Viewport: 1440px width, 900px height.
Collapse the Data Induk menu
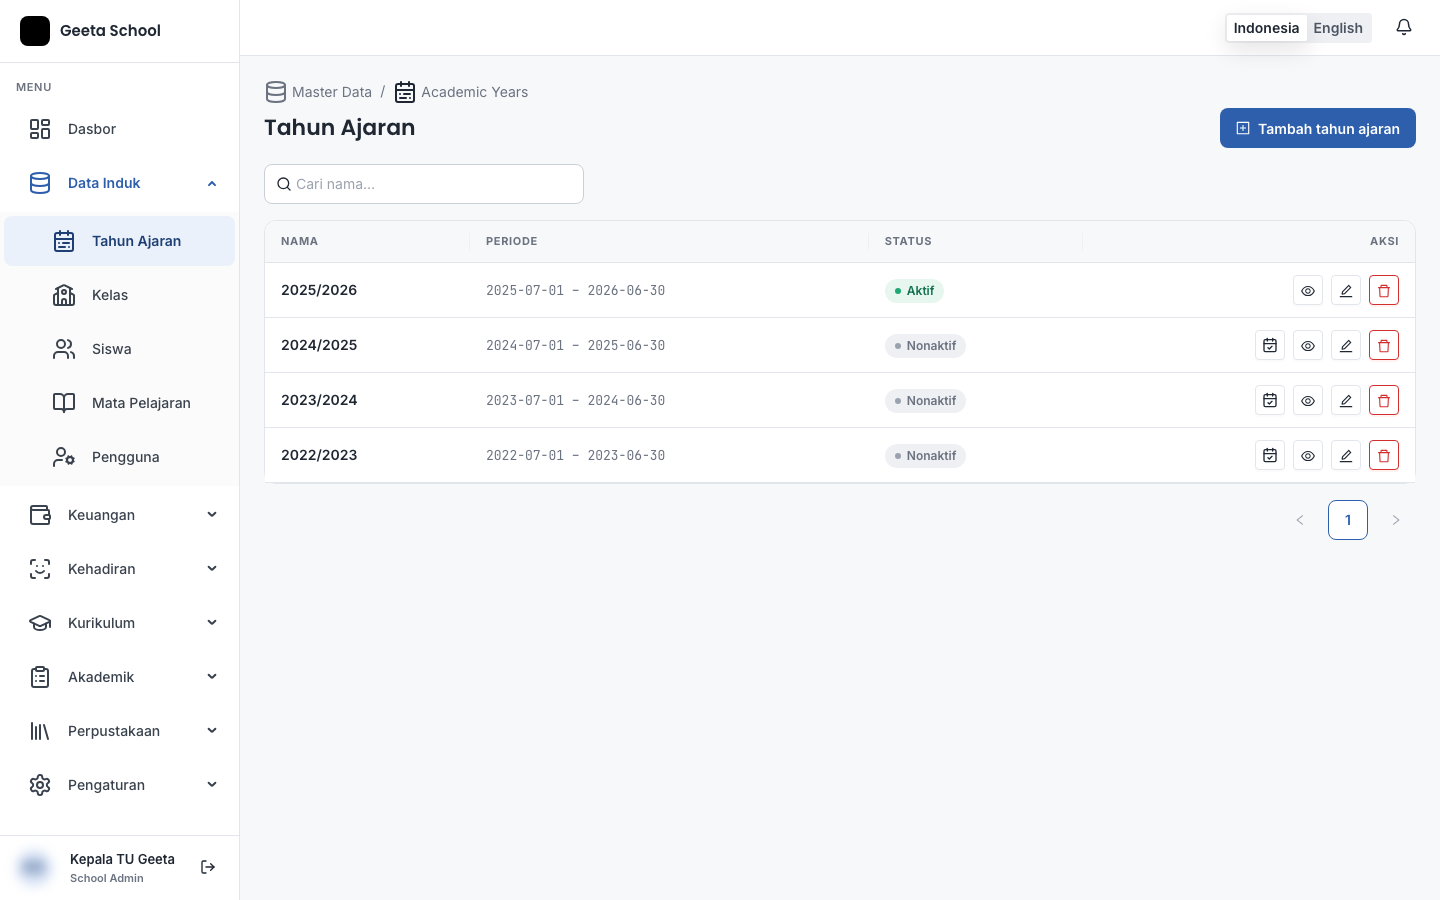120,183
